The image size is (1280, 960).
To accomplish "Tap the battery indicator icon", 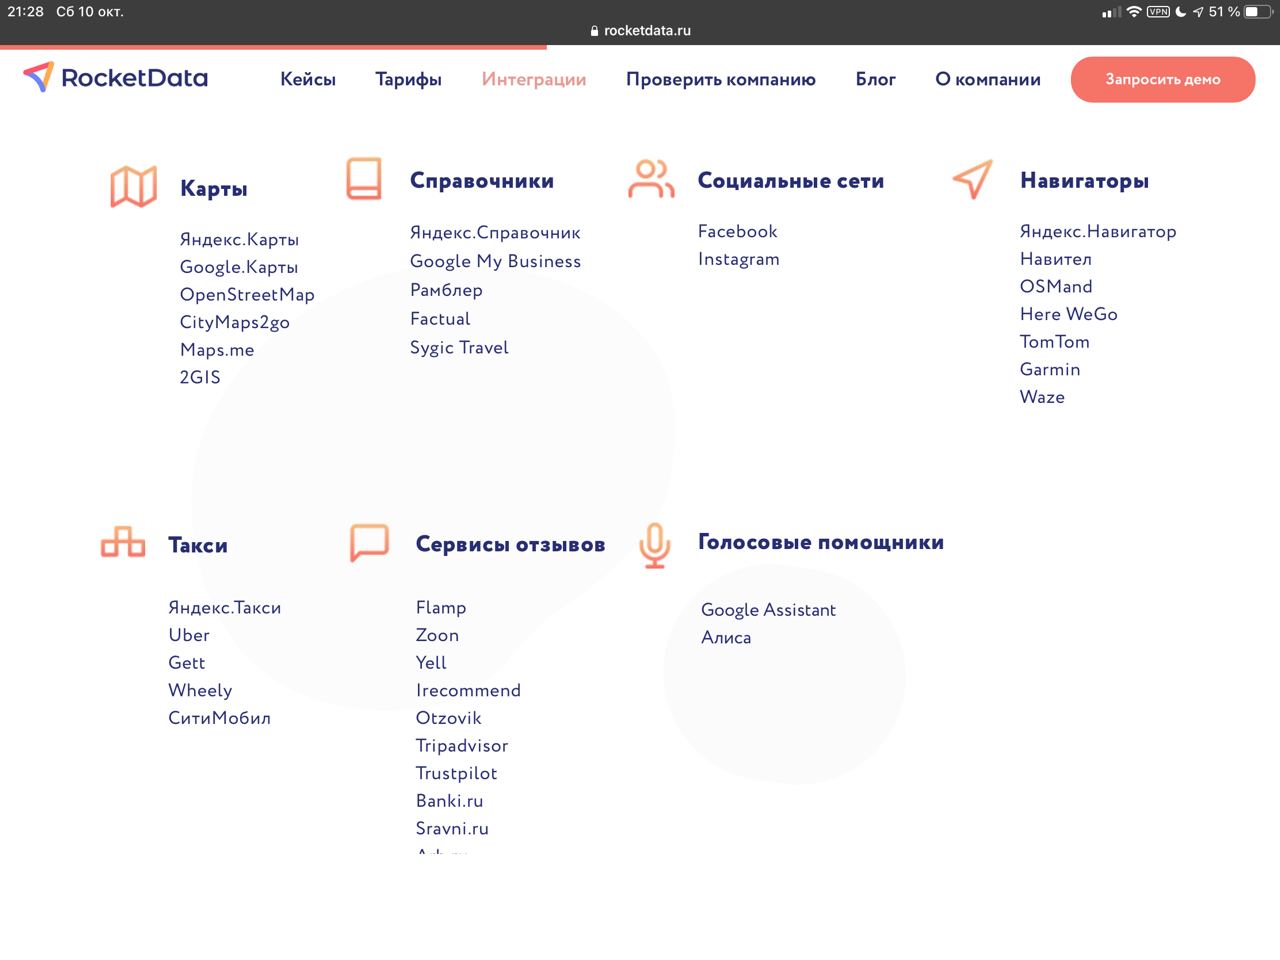I will pos(1258,12).
